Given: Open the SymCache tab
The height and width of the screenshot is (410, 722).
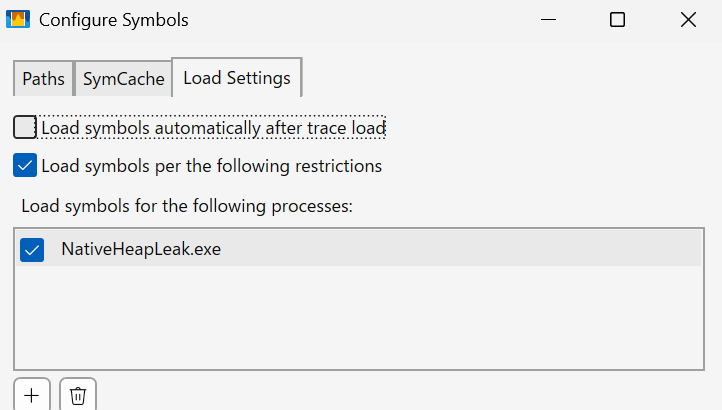Looking at the screenshot, I should (x=123, y=79).
